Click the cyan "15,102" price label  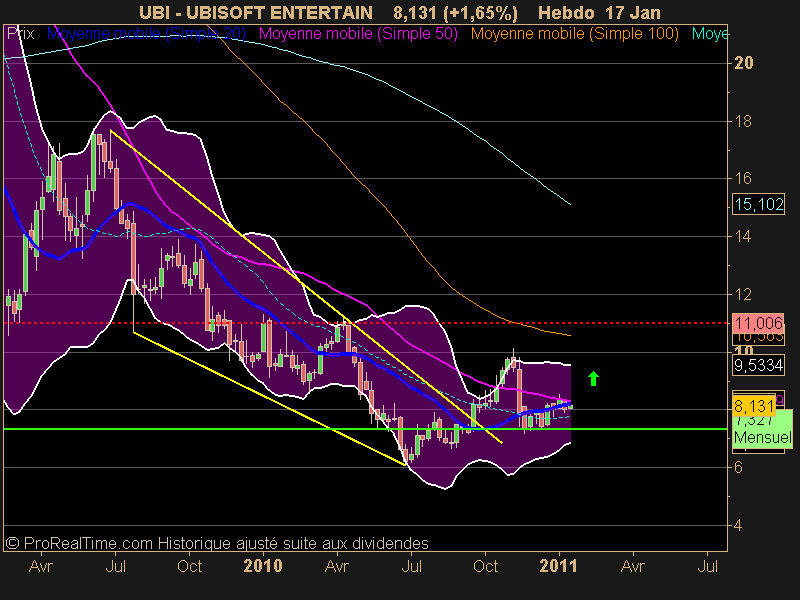(759, 204)
